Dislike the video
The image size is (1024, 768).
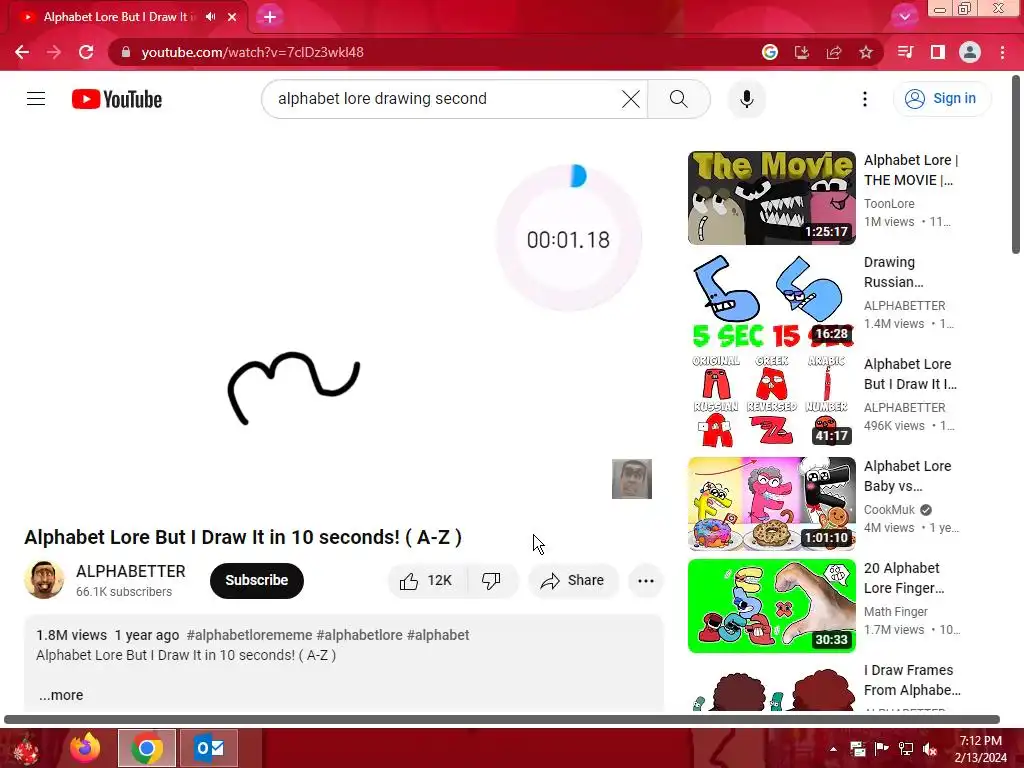point(491,581)
